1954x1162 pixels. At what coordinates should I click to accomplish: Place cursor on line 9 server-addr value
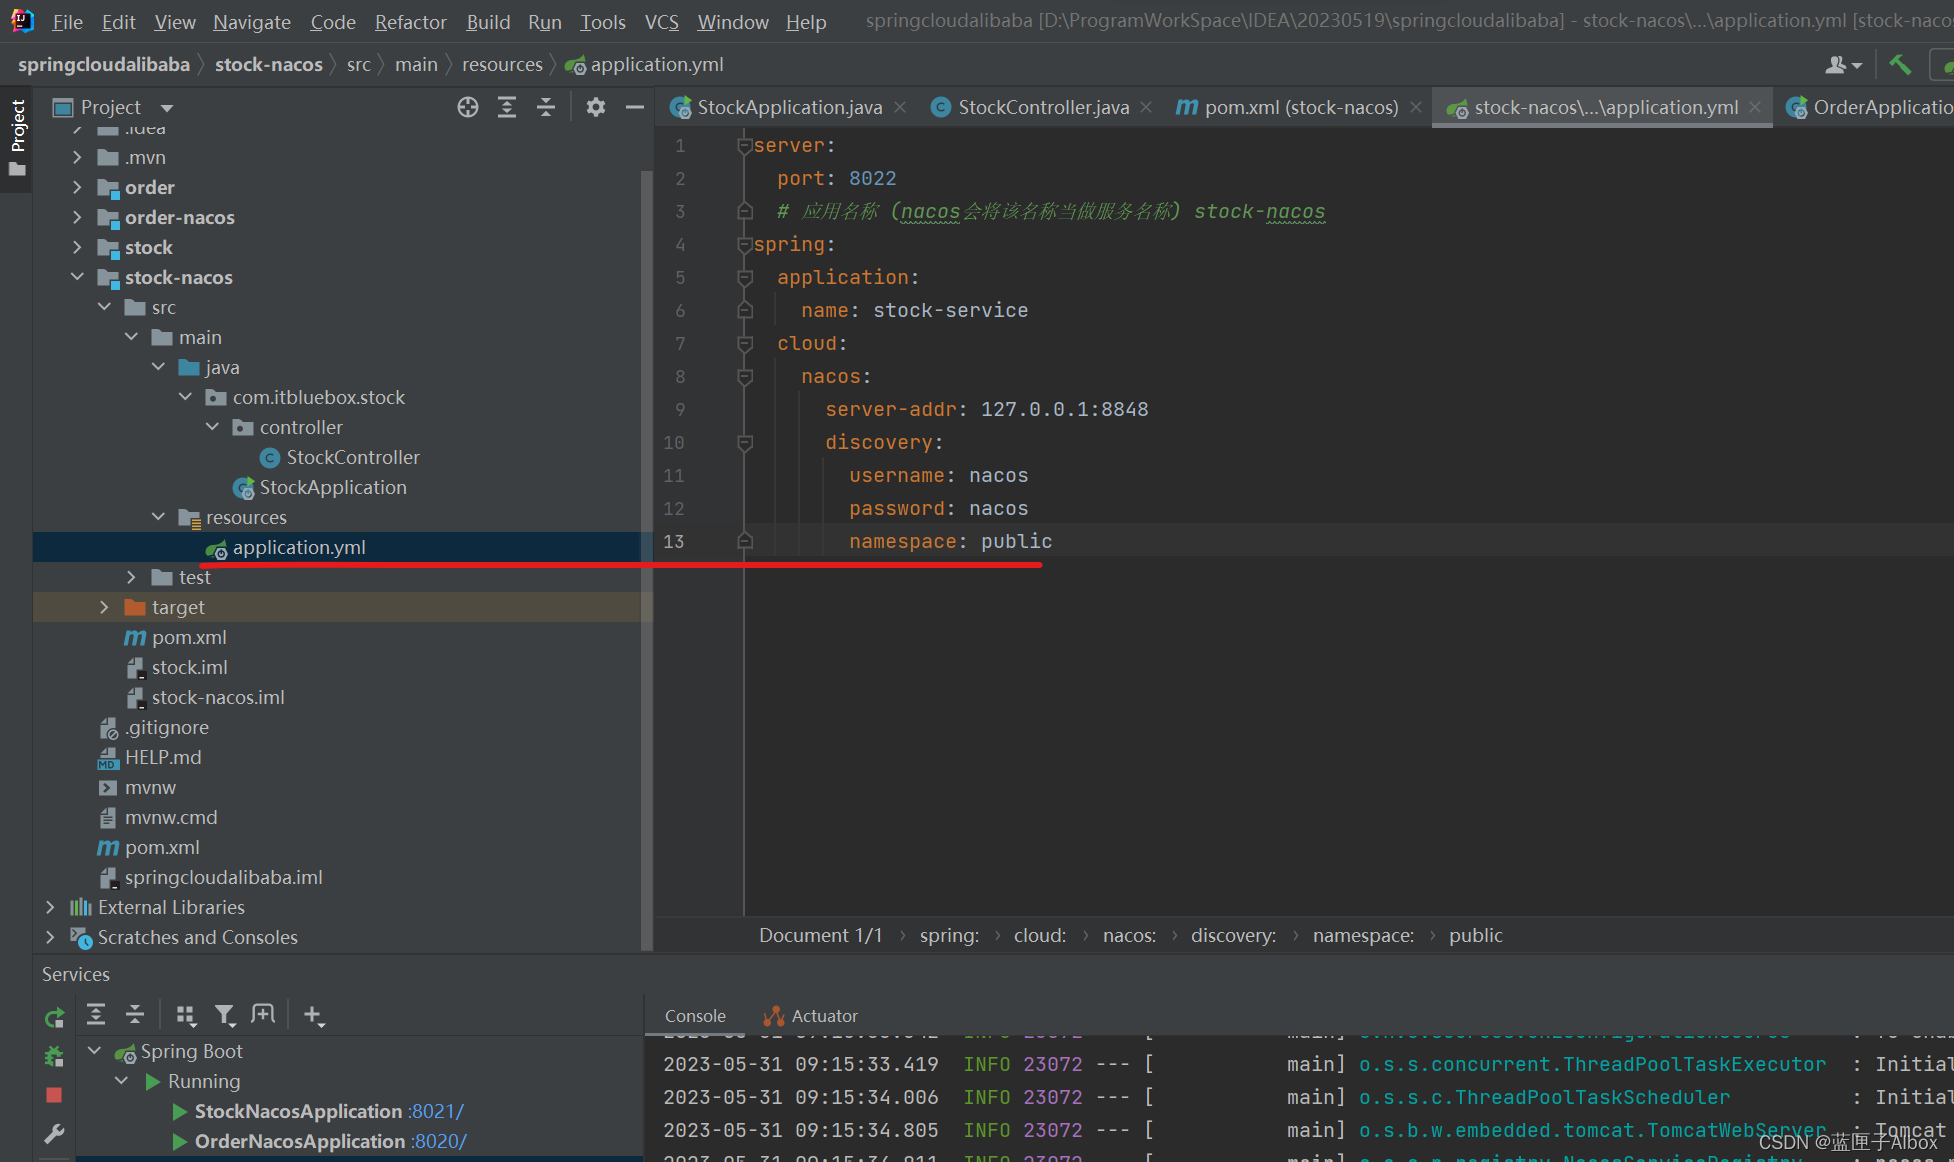coord(1064,409)
